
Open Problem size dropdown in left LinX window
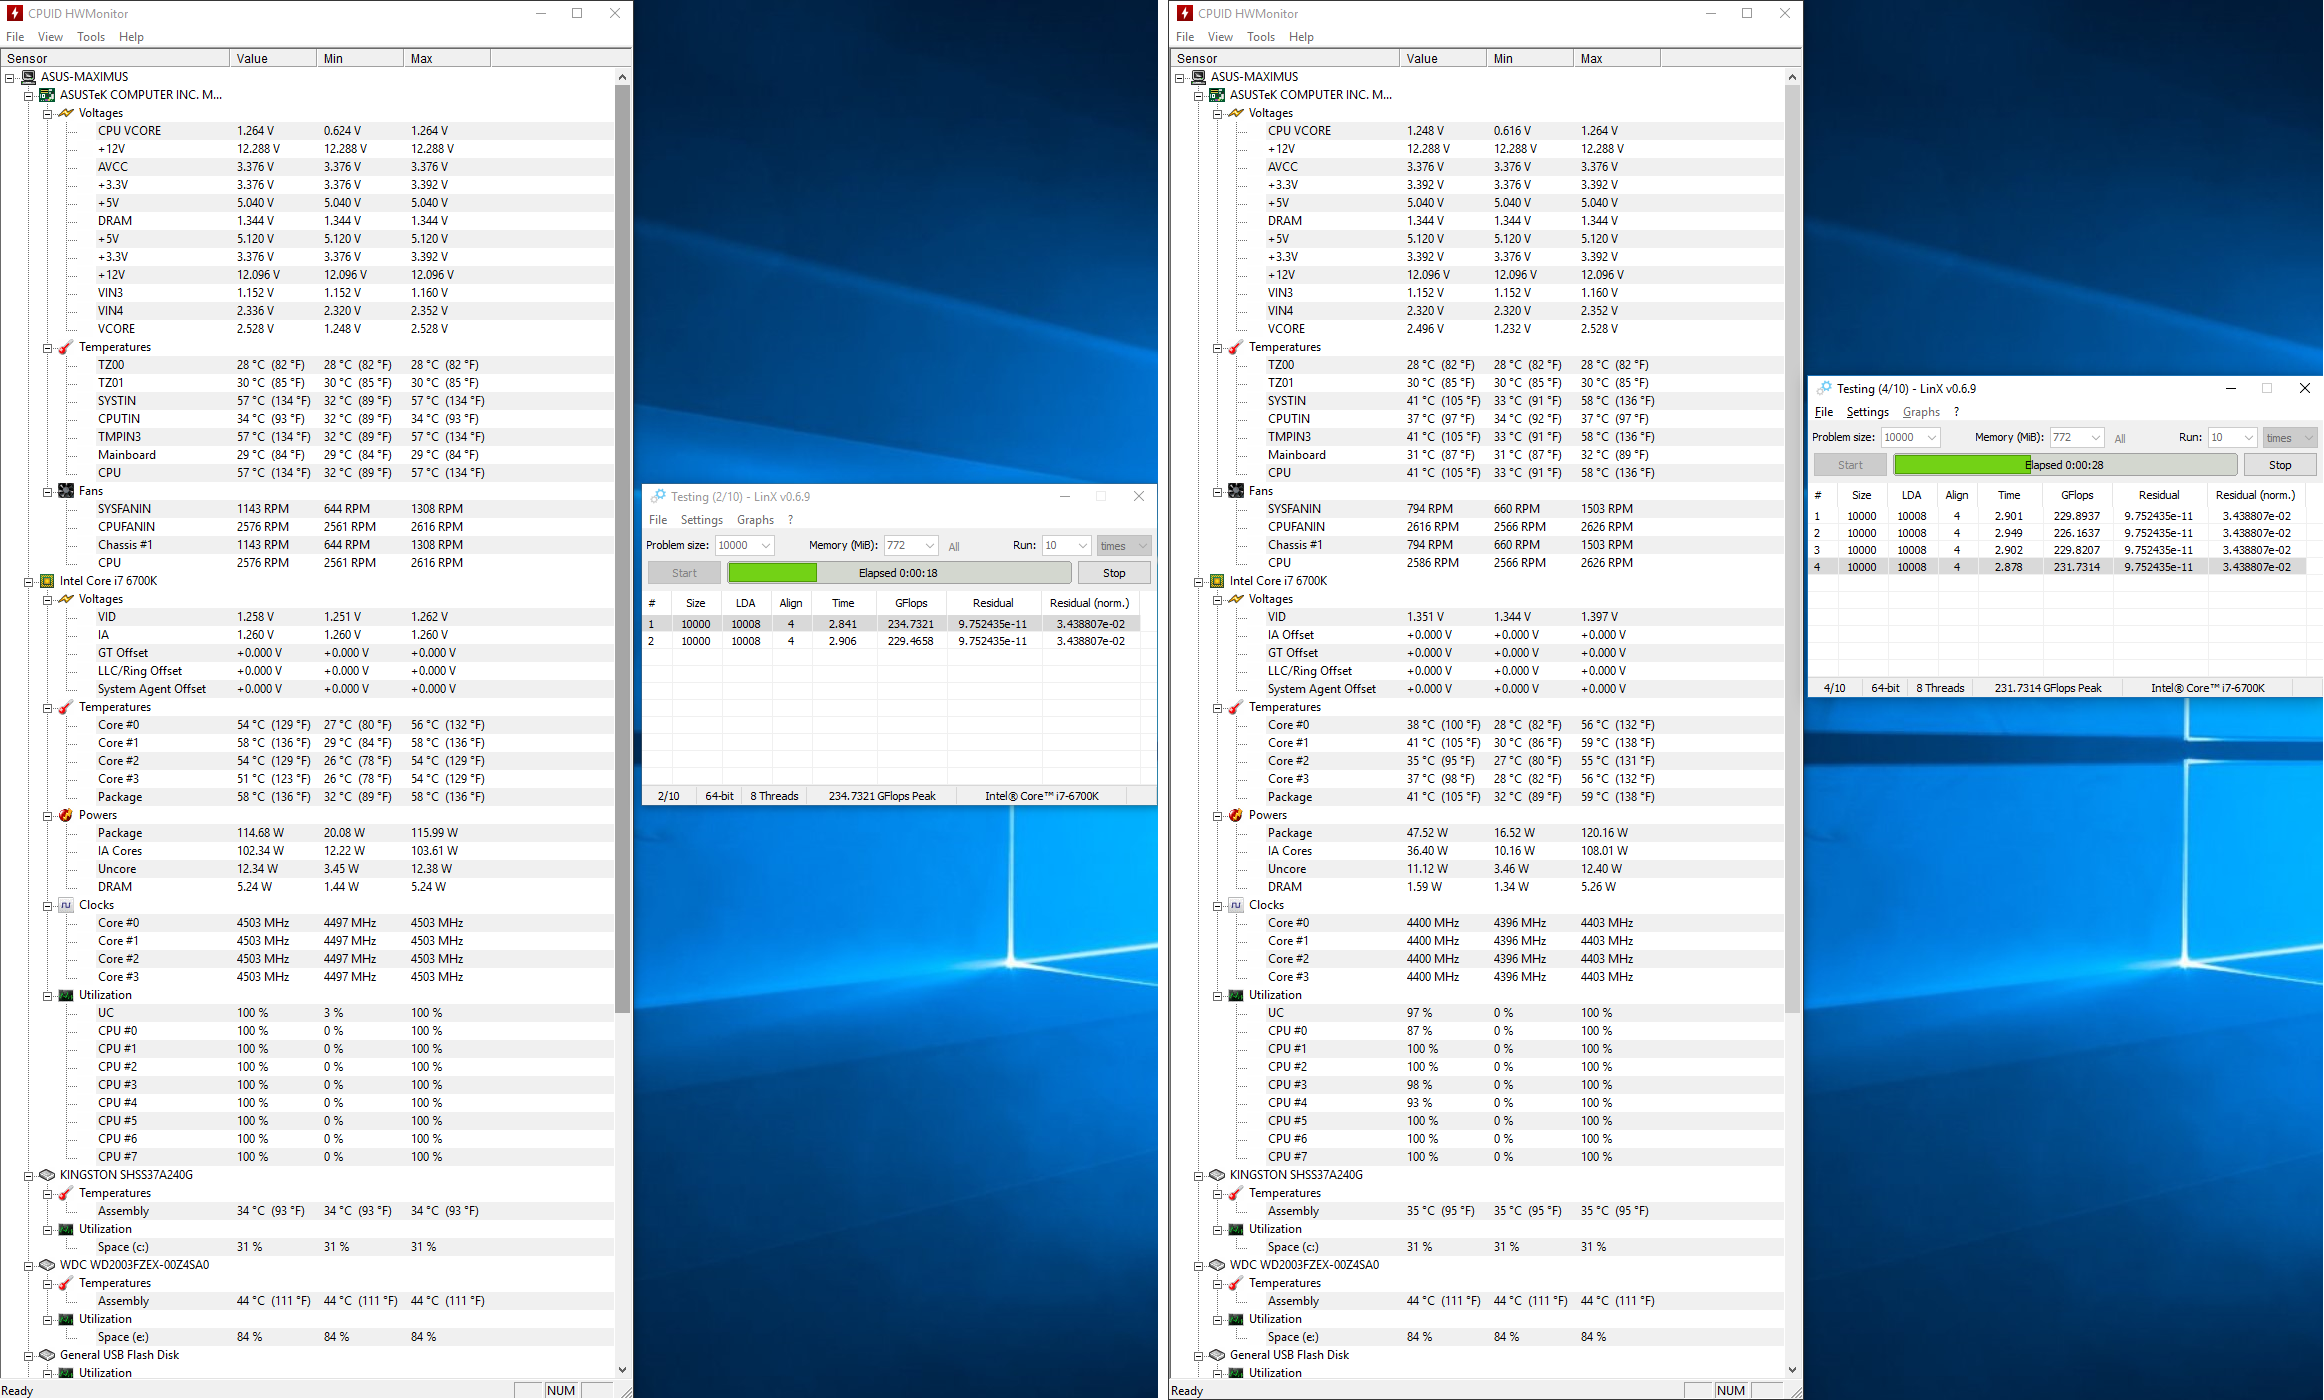click(x=766, y=546)
